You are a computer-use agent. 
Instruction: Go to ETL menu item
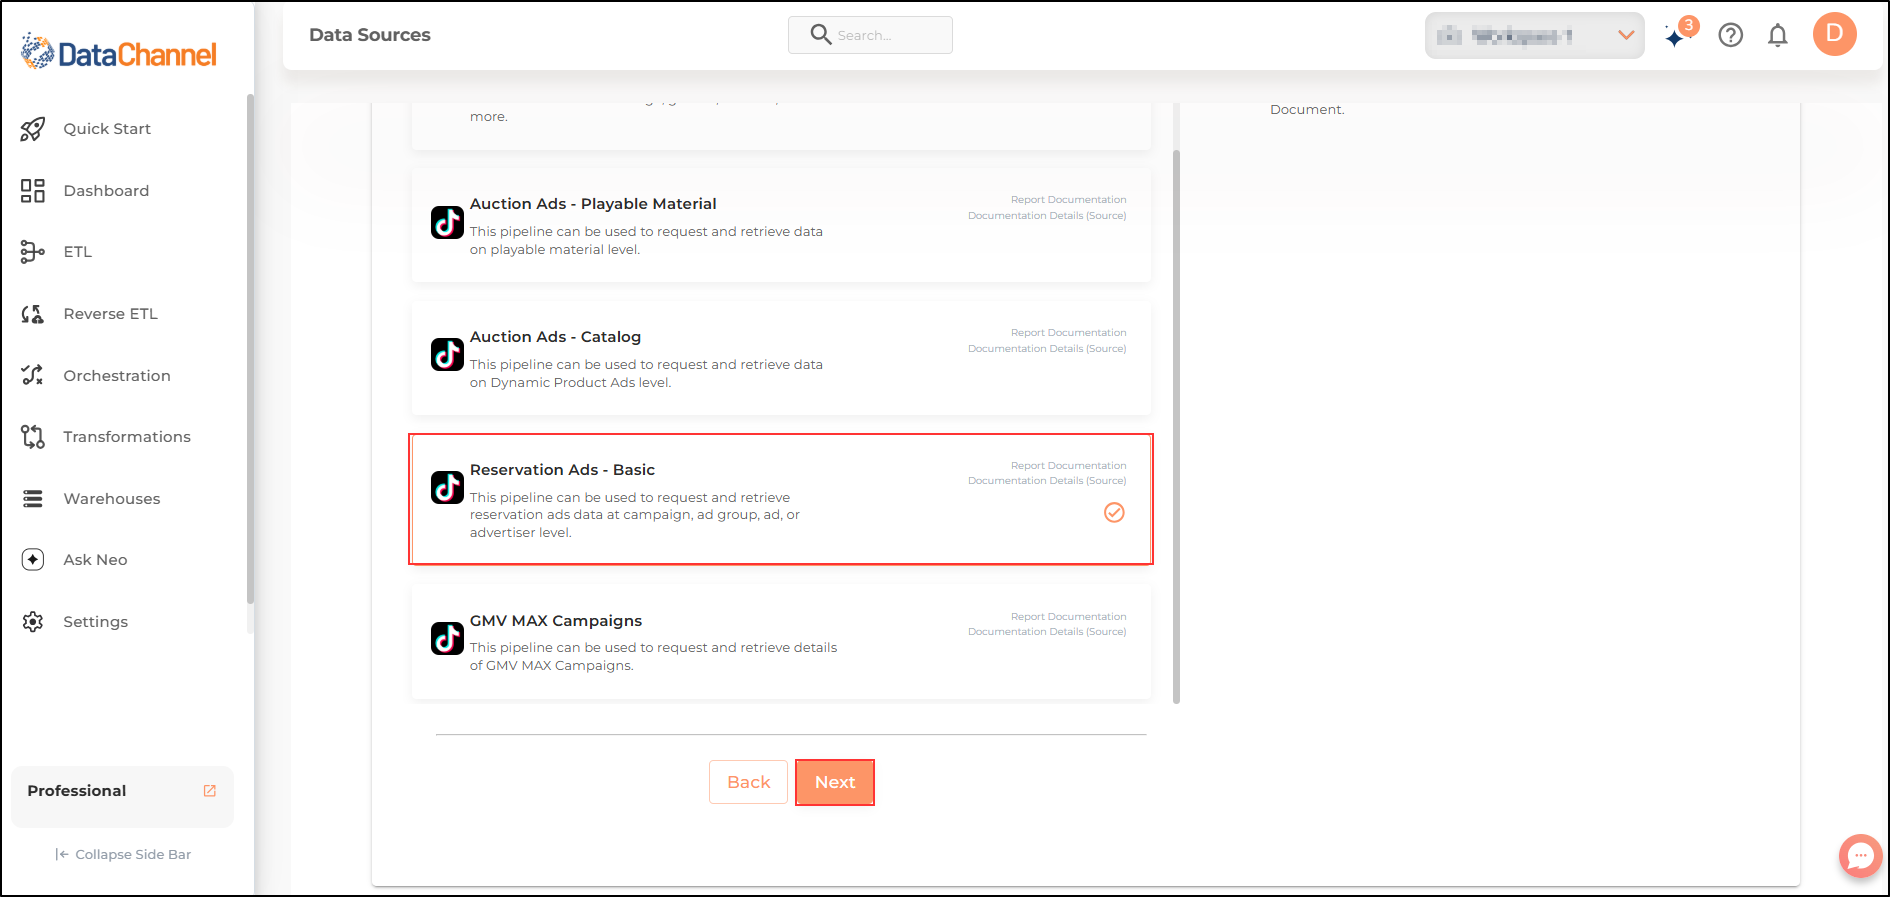click(x=78, y=252)
